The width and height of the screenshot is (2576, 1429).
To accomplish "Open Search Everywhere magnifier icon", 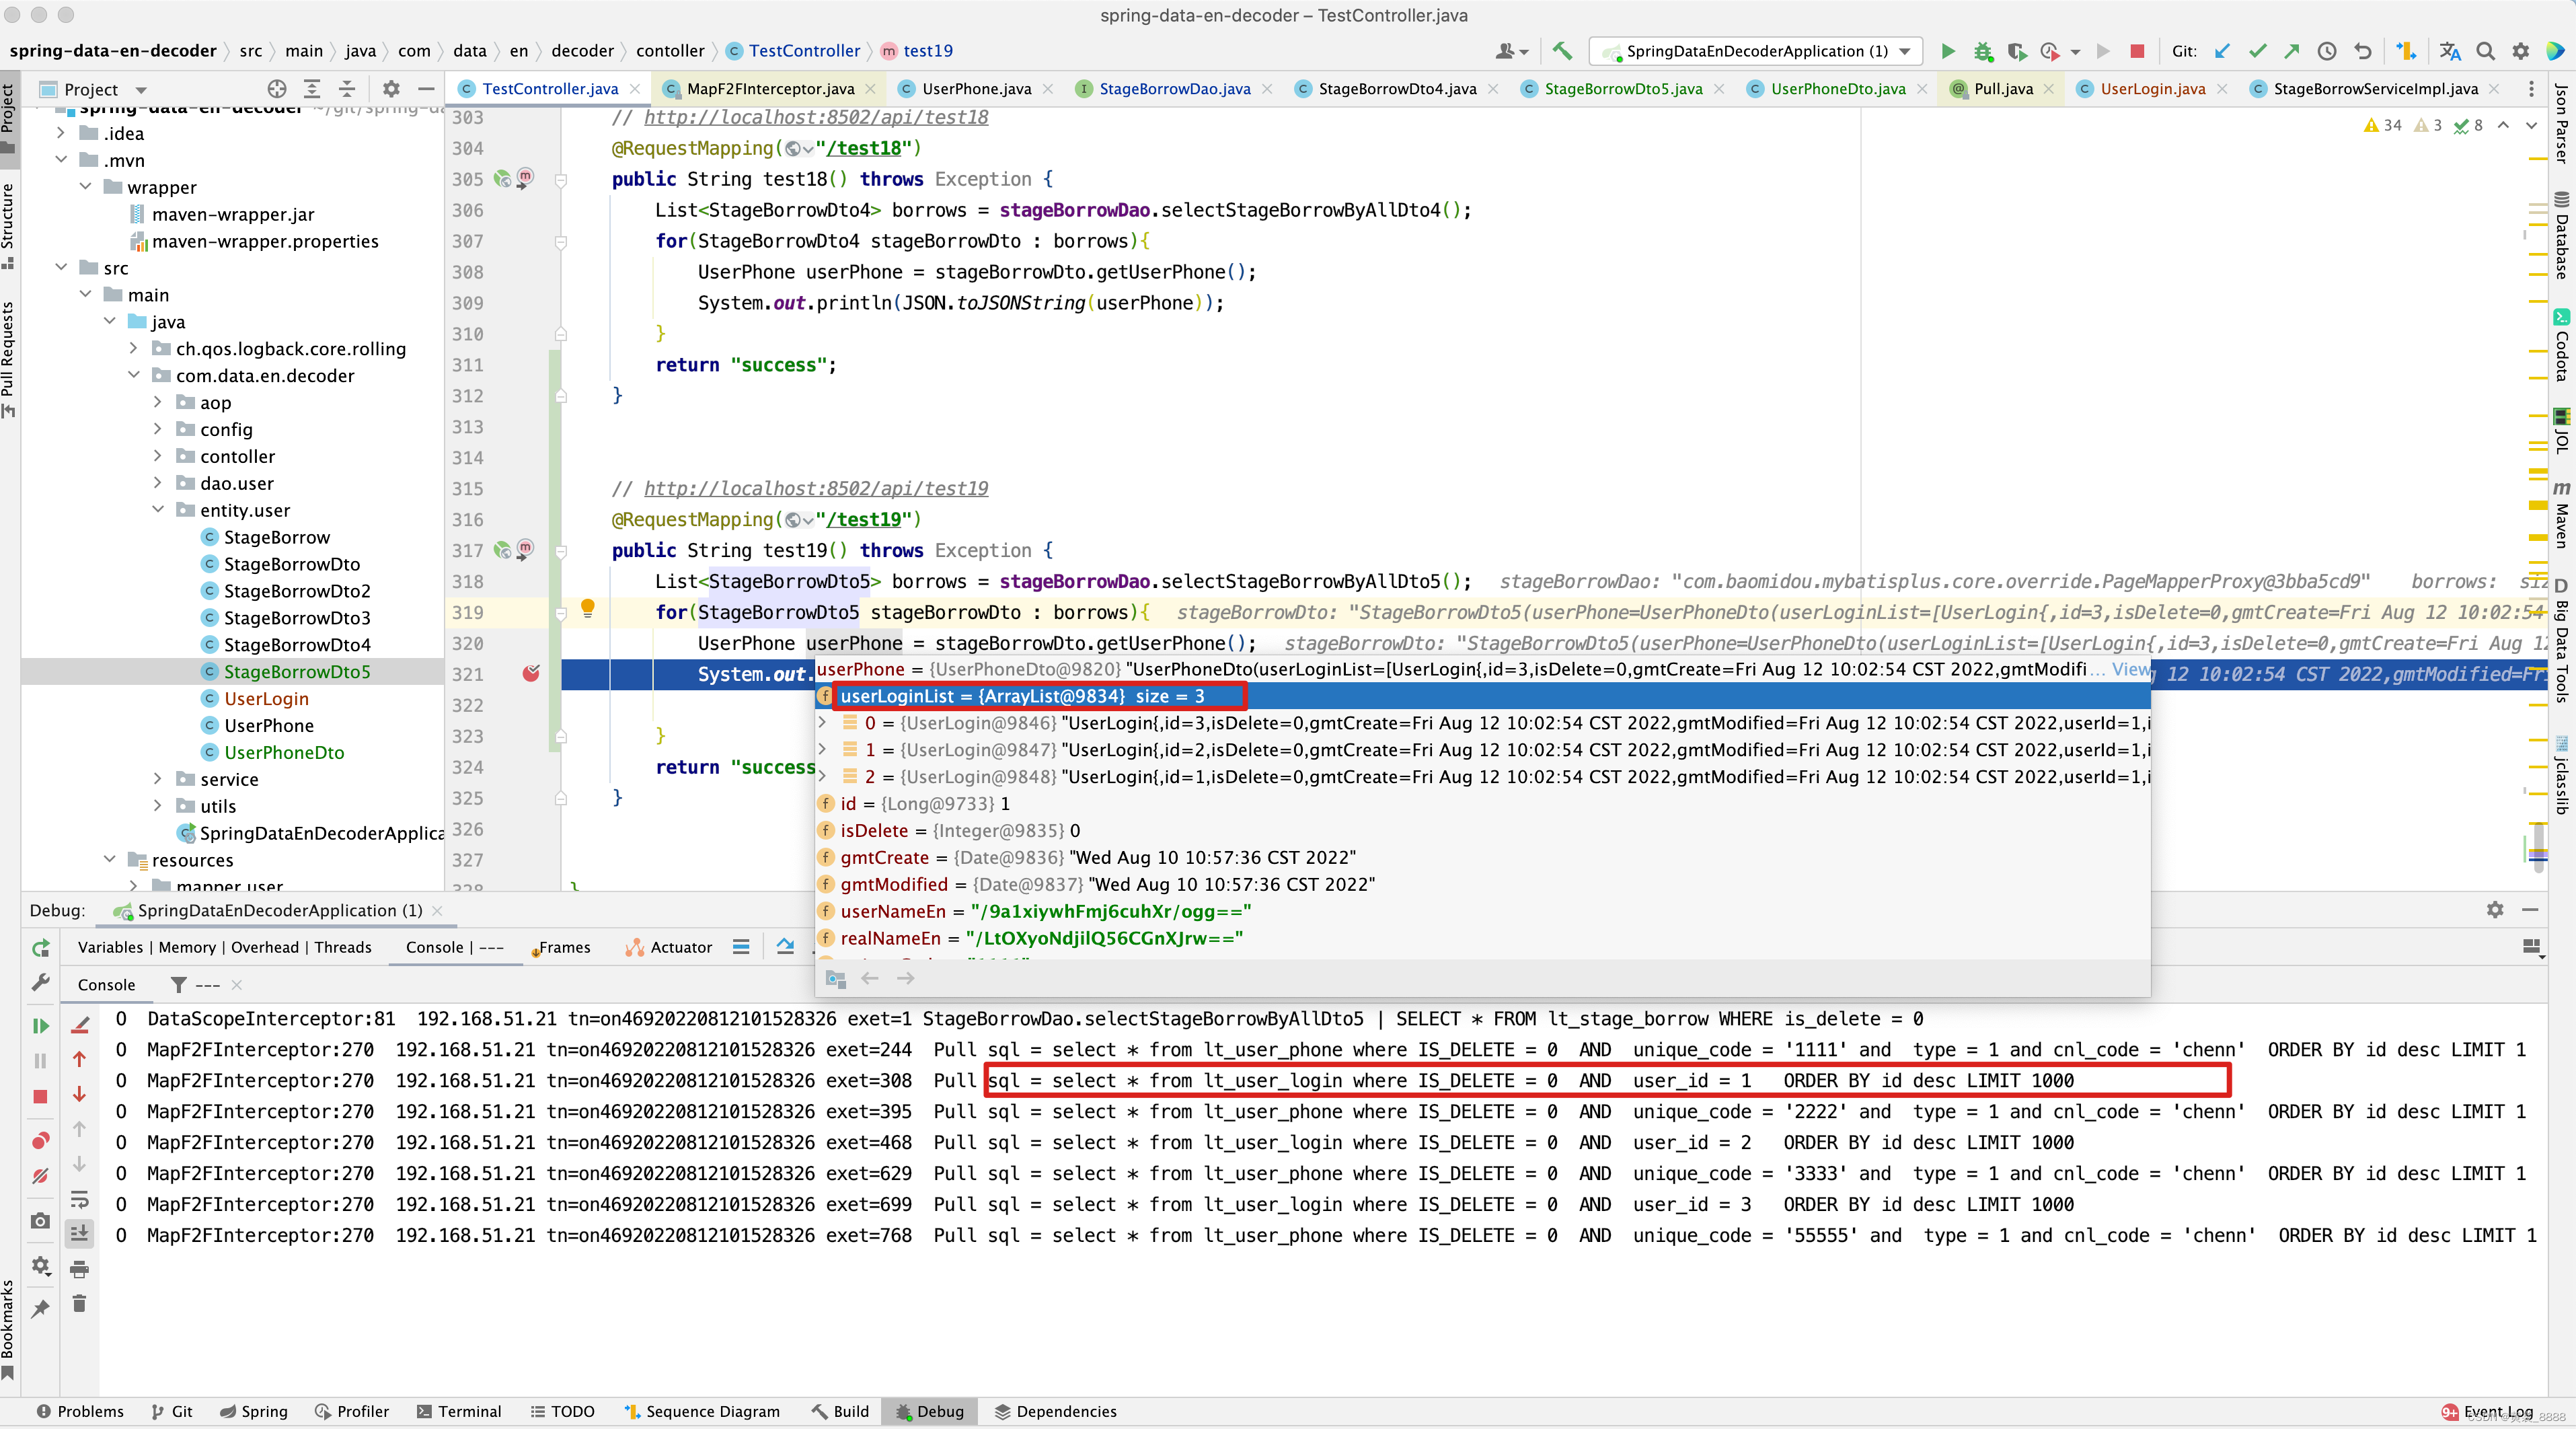I will tap(2485, 50).
